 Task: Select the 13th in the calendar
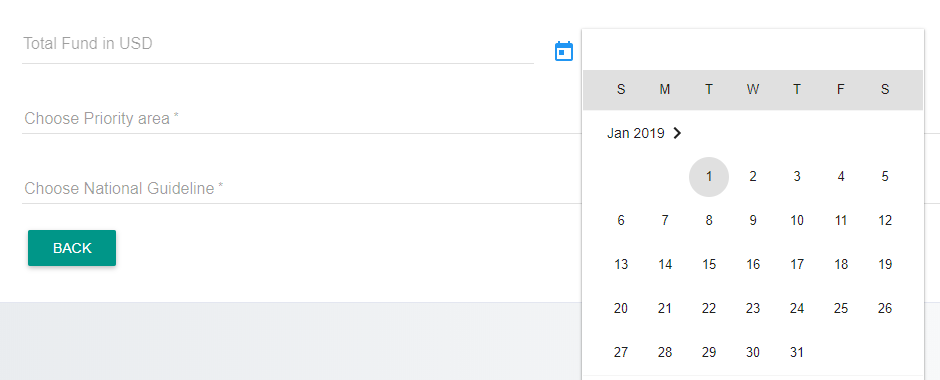(621, 264)
